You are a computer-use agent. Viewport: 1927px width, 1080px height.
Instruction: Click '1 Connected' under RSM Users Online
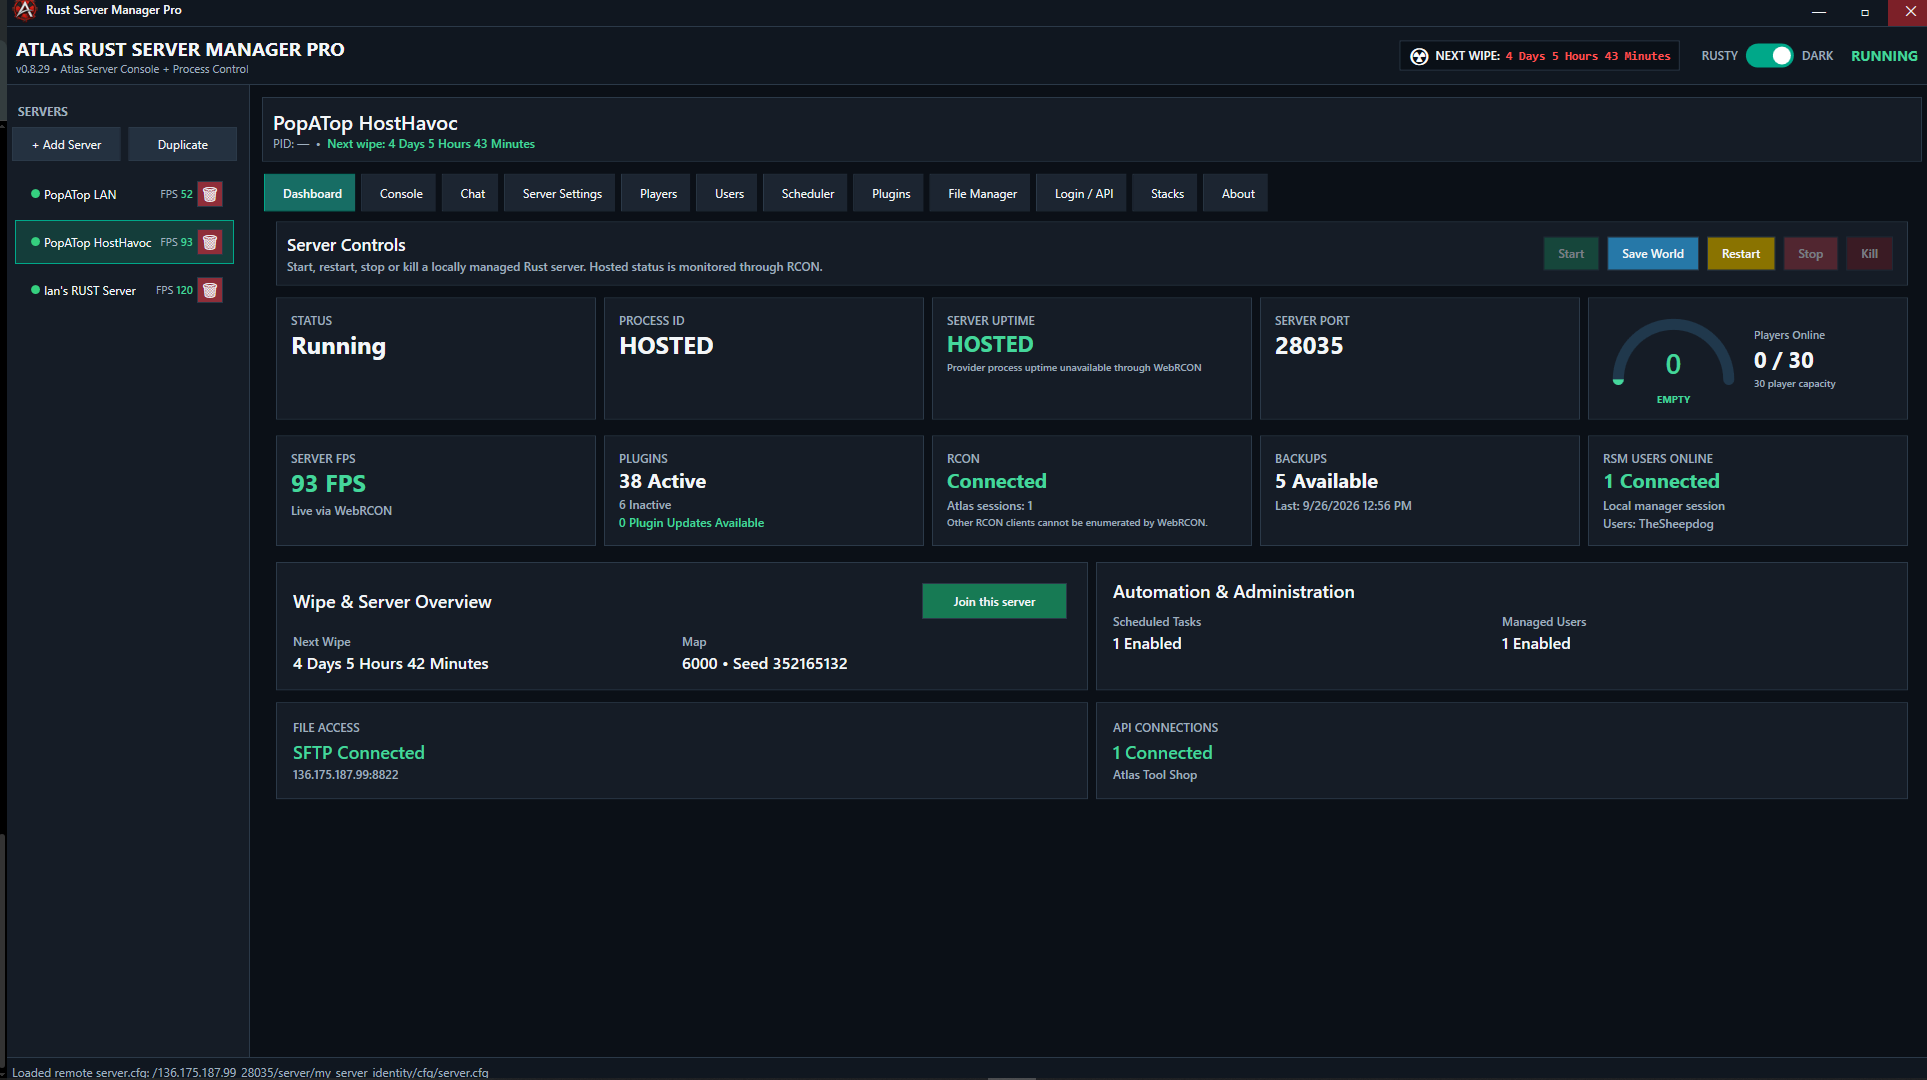pyautogui.click(x=1661, y=481)
